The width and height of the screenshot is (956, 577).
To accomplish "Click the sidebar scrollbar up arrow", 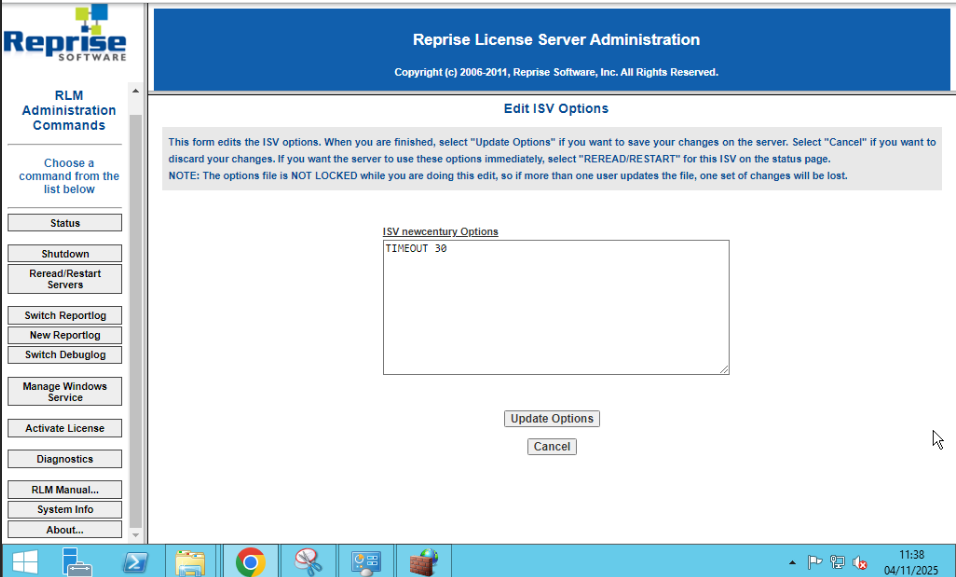I will 135,91.
